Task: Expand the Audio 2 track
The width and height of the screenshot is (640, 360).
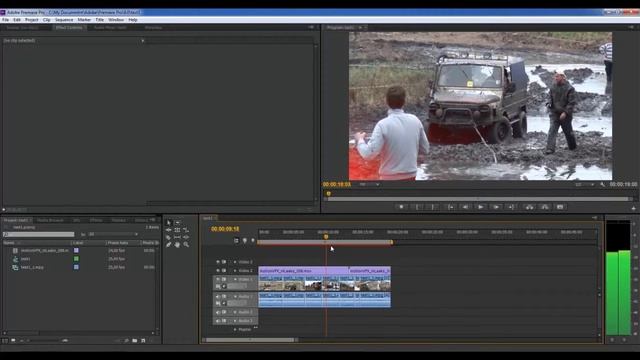Action: pyautogui.click(x=235, y=312)
